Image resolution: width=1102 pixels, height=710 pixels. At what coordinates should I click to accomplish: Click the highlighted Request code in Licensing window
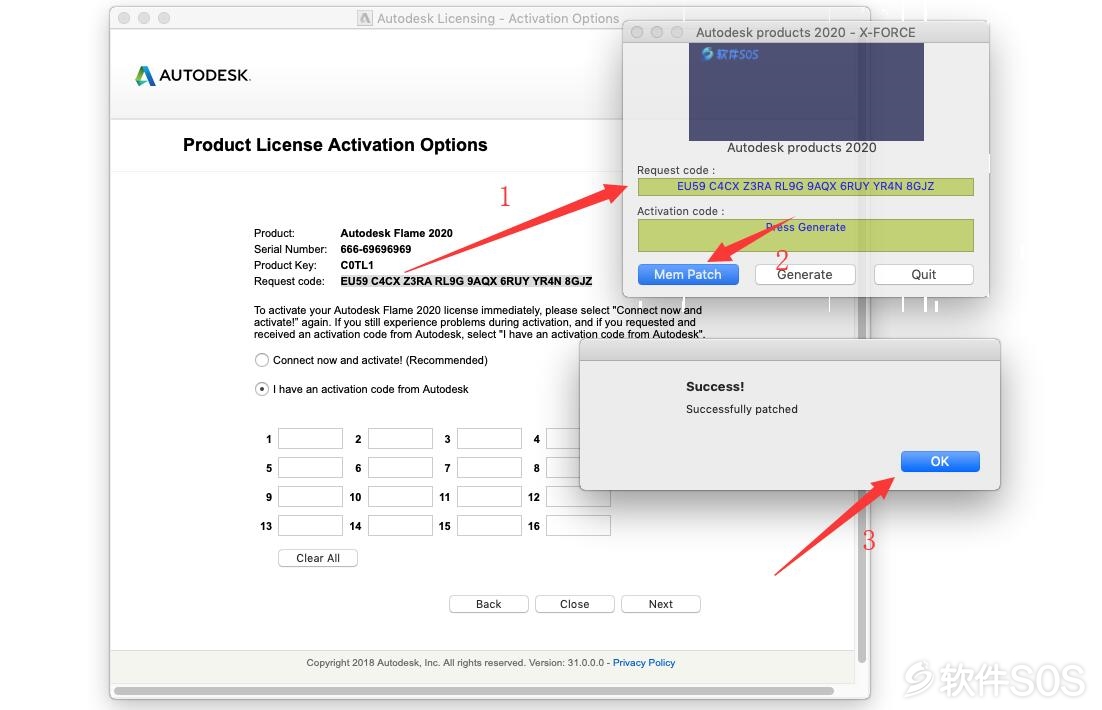466,281
